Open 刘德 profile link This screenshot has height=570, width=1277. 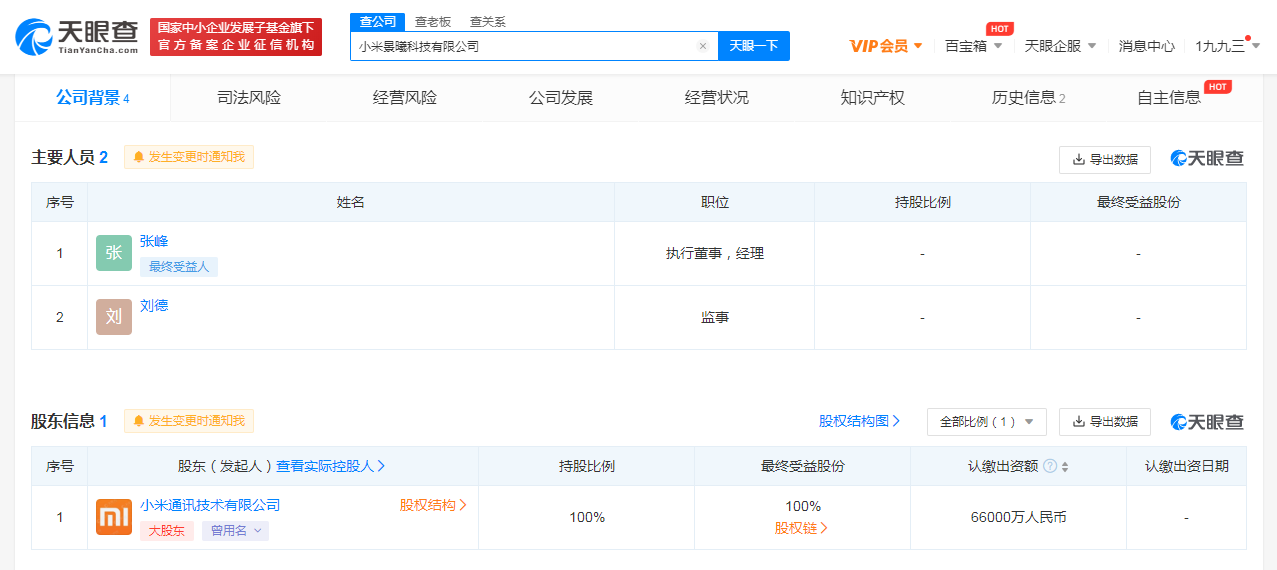click(x=154, y=305)
